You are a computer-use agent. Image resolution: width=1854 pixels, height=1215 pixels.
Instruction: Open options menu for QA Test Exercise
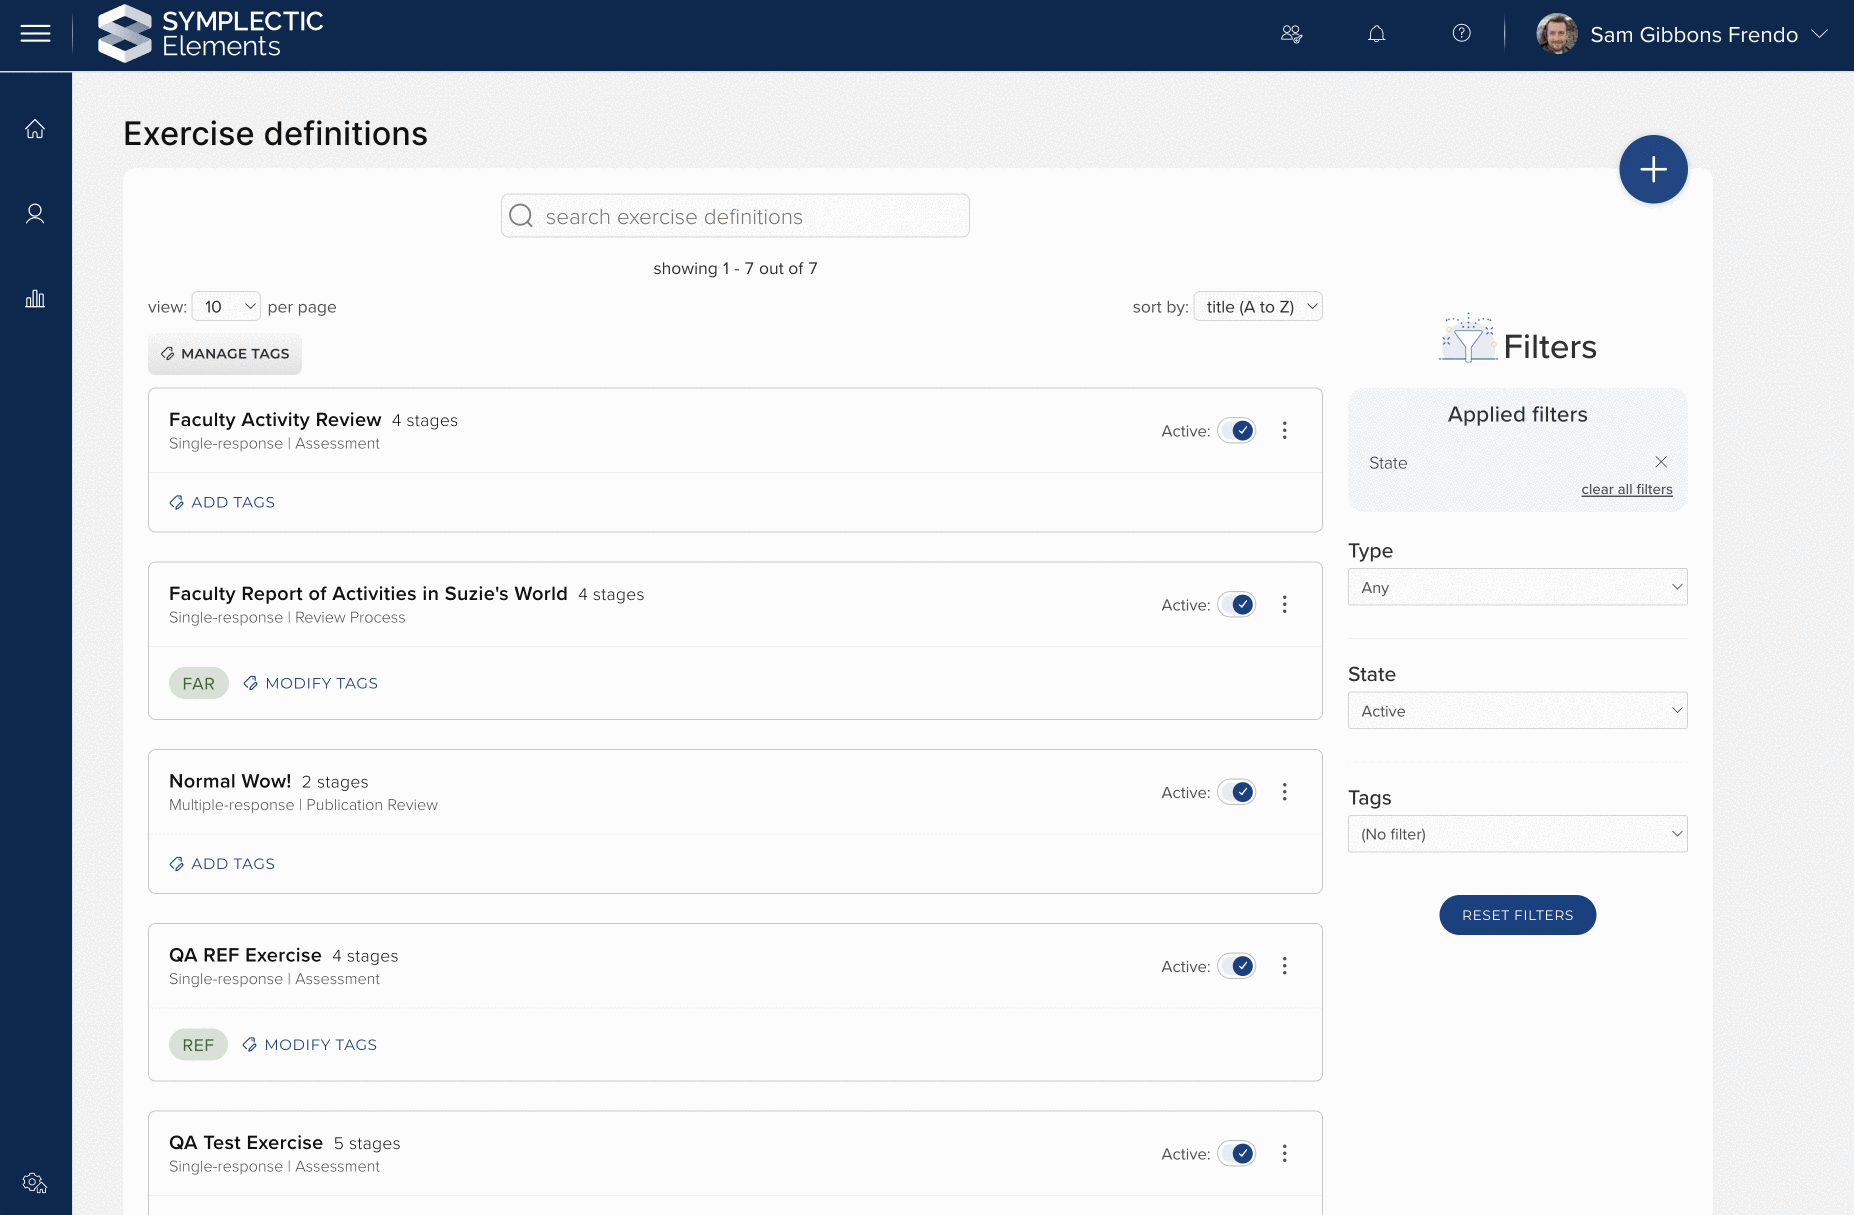1284,1153
